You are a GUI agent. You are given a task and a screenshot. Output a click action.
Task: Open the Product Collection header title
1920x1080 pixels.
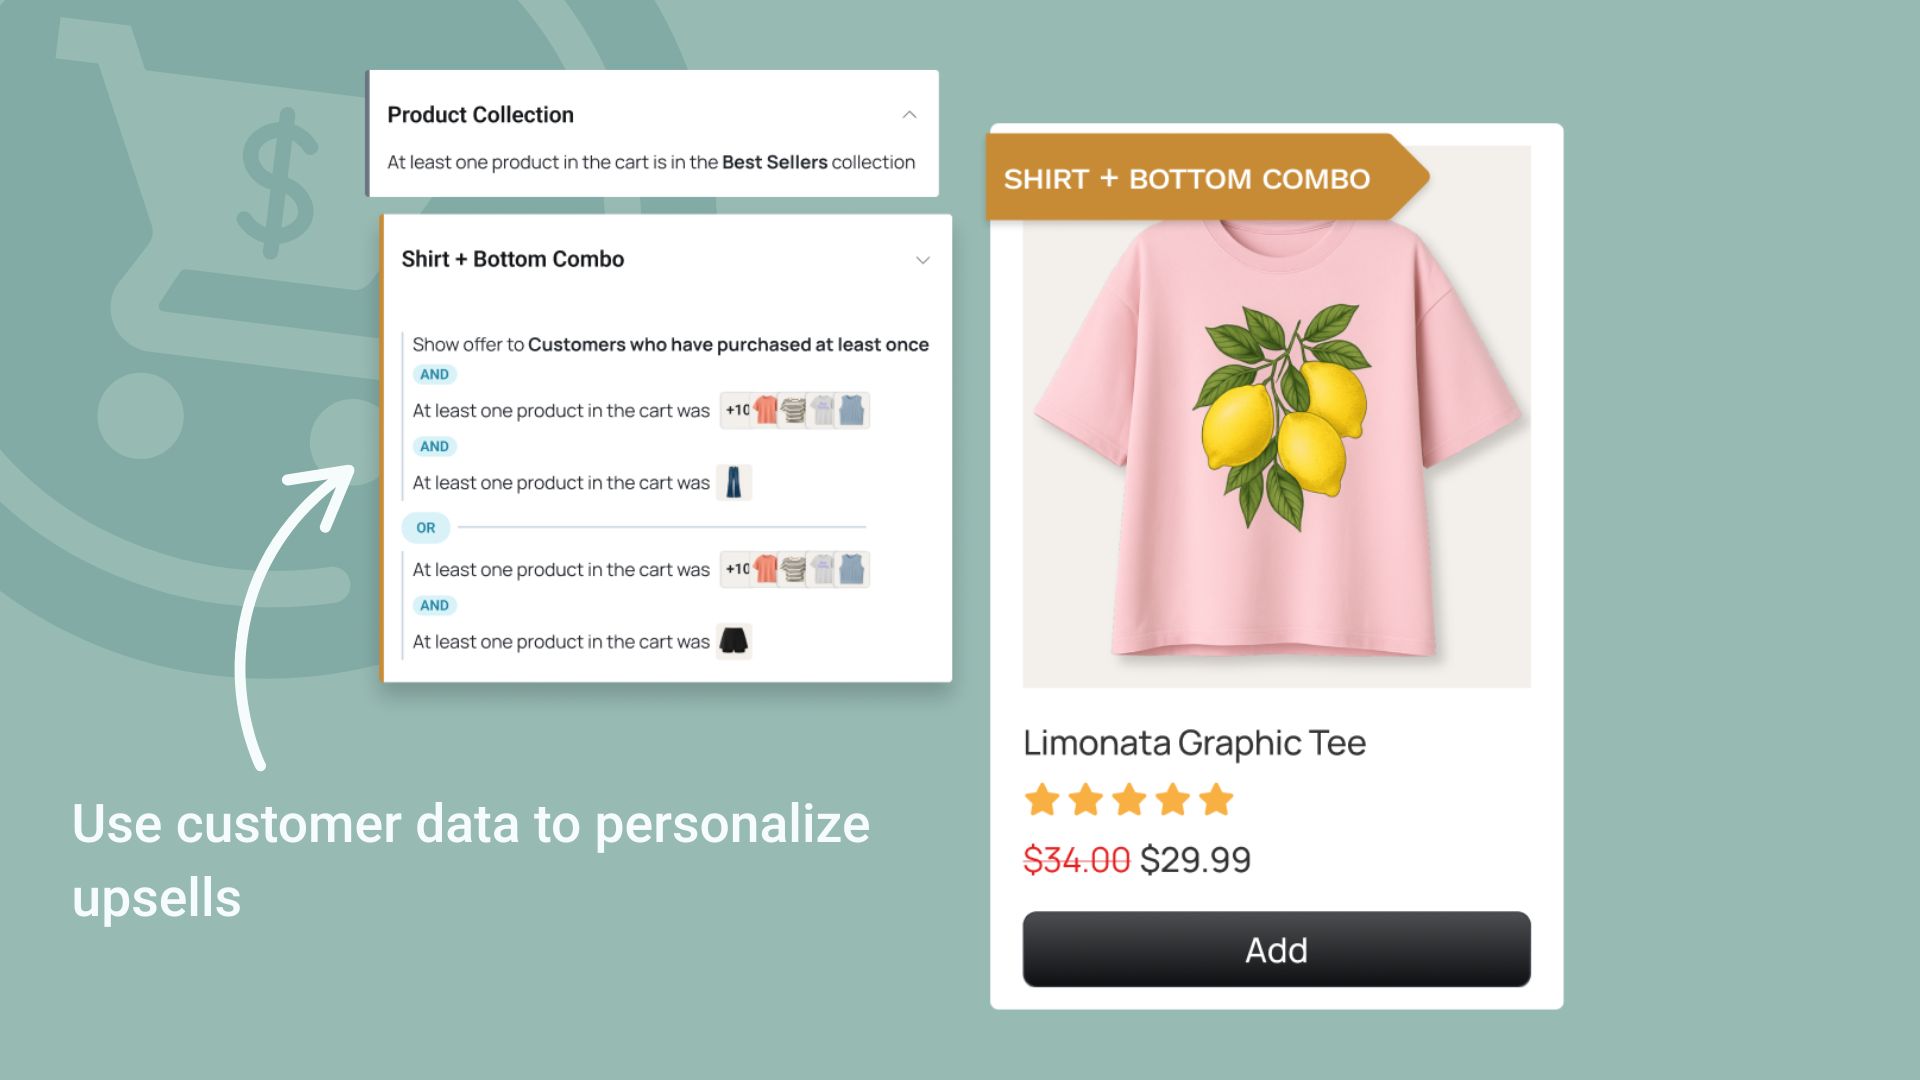480,115
